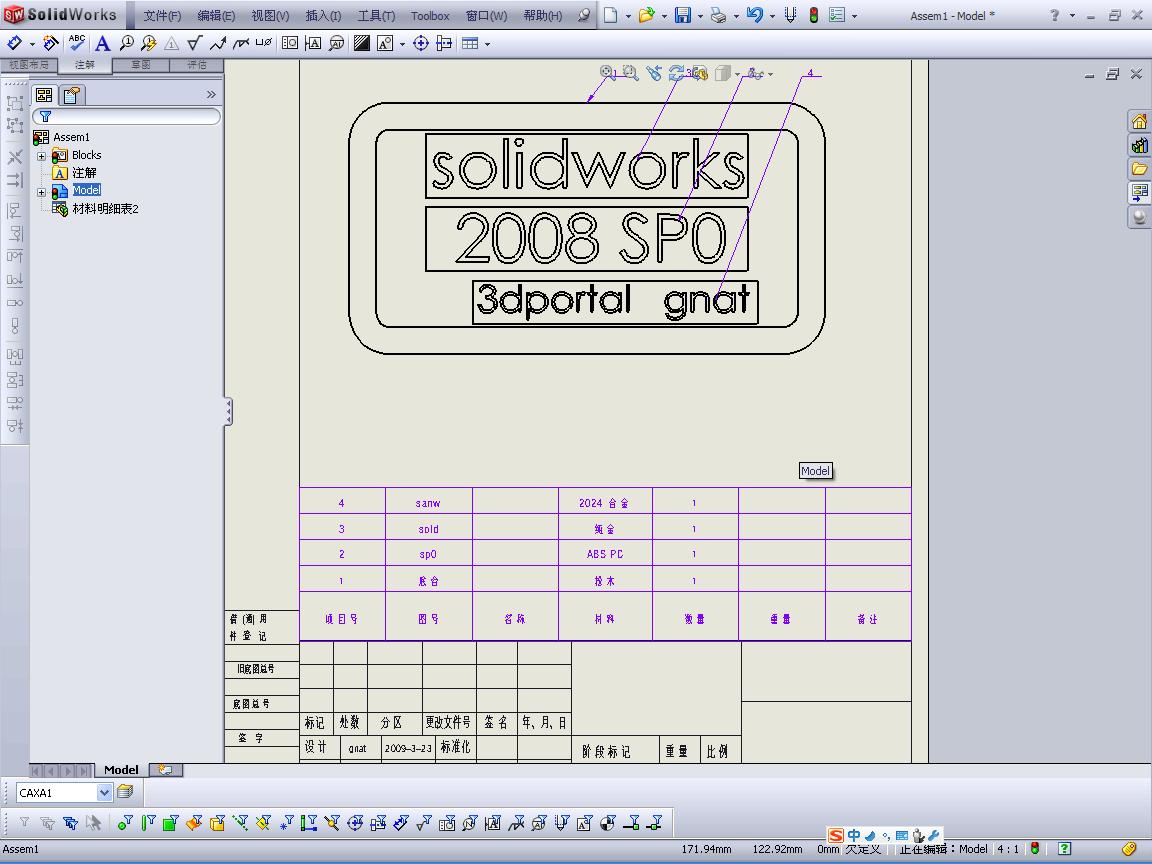Image resolution: width=1152 pixels, height=864 pixels.
Task: Print the drawing
Action: point(719,15)
